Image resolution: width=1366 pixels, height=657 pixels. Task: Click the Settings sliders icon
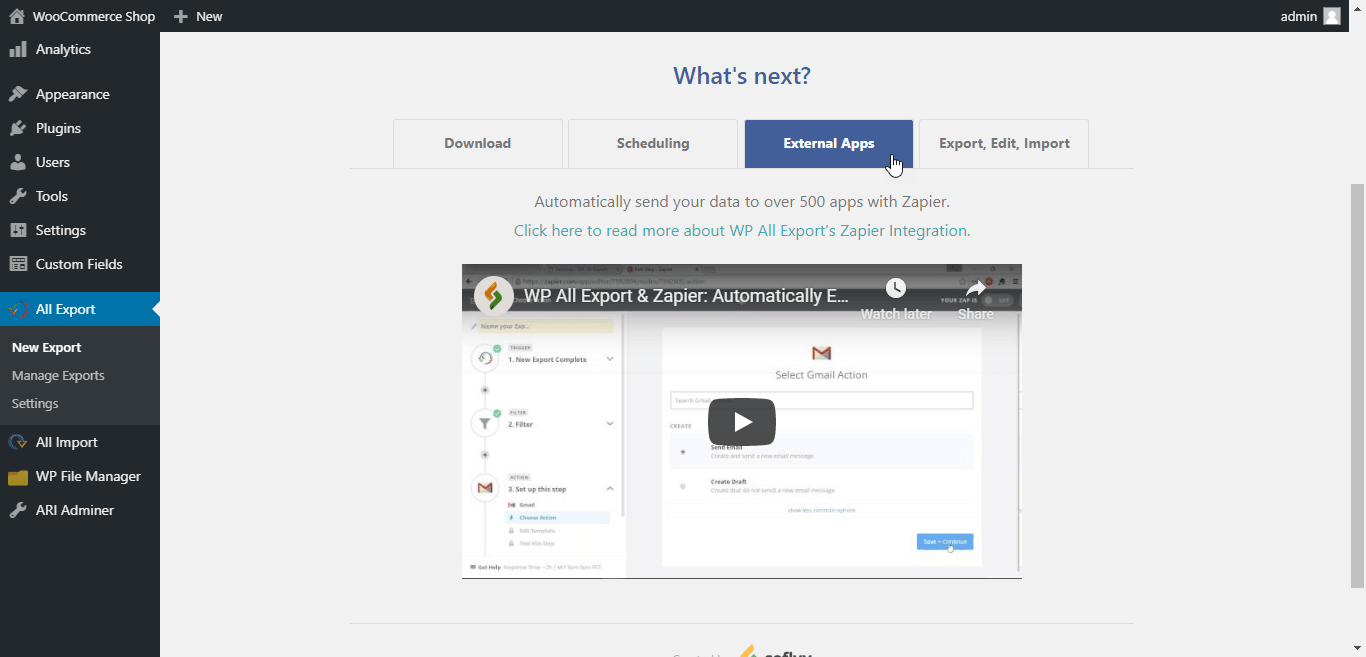coord(18,230)
